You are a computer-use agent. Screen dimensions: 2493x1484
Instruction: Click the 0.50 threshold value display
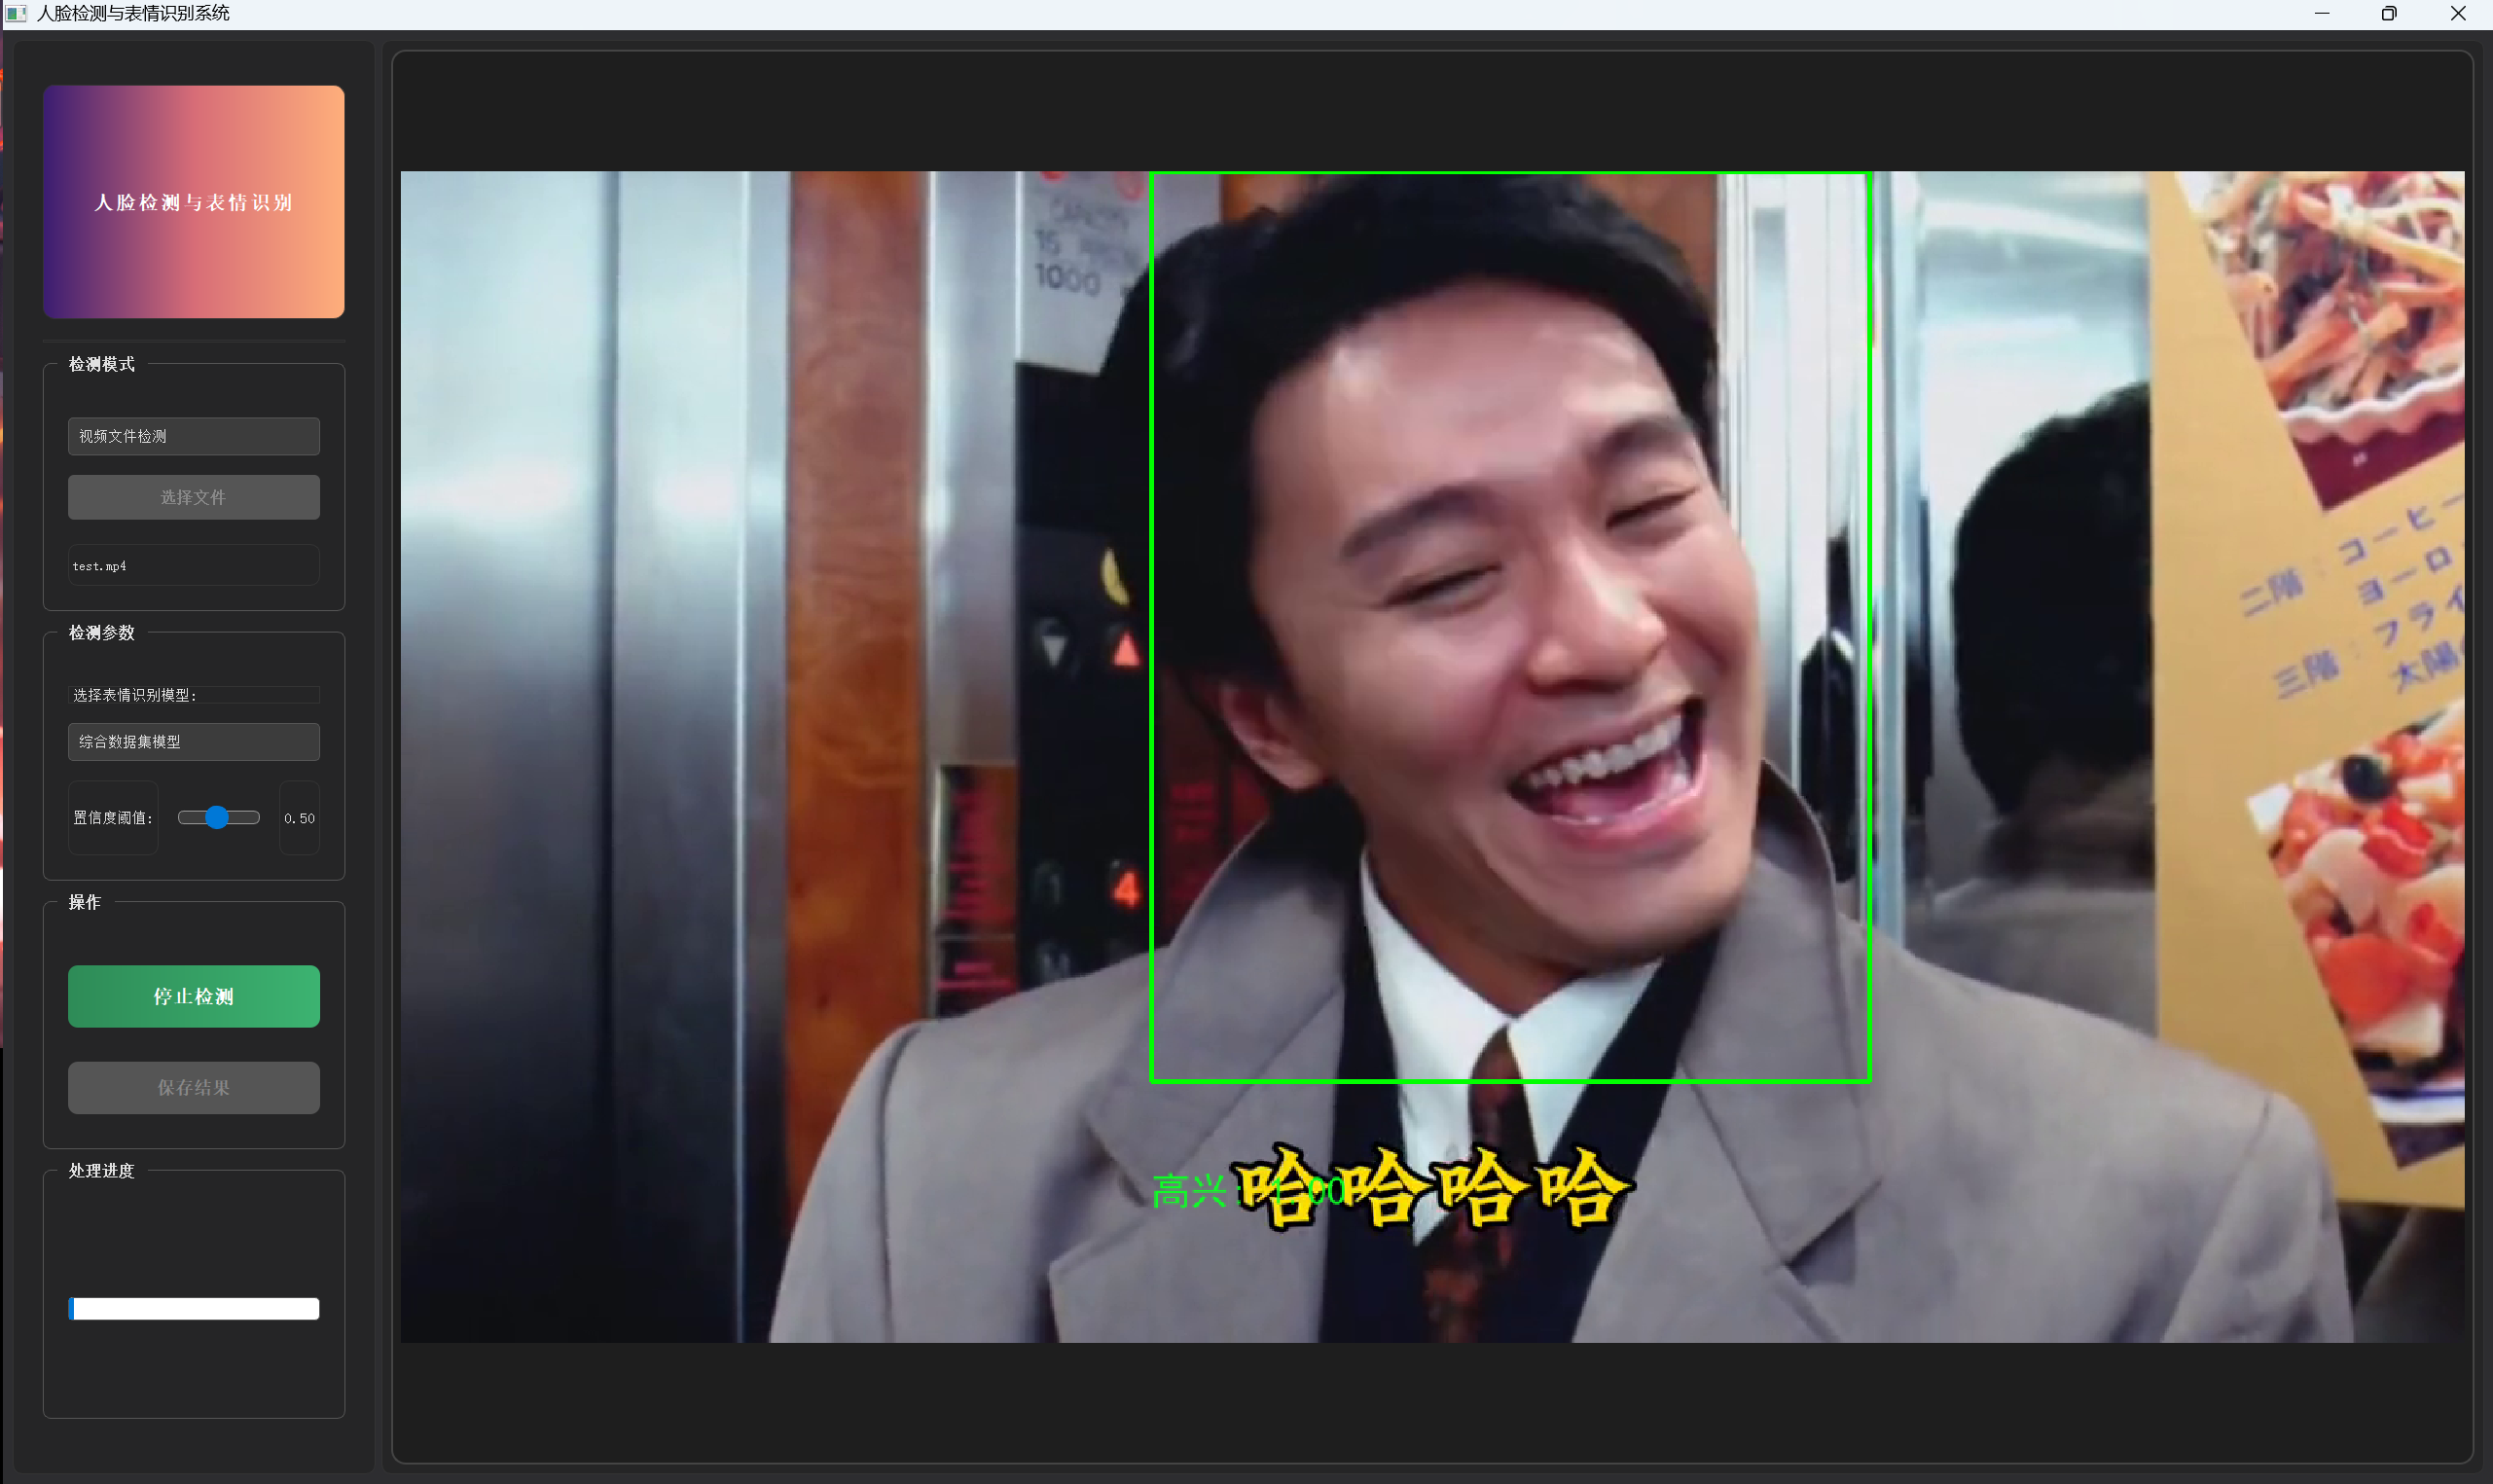[299, 817]
